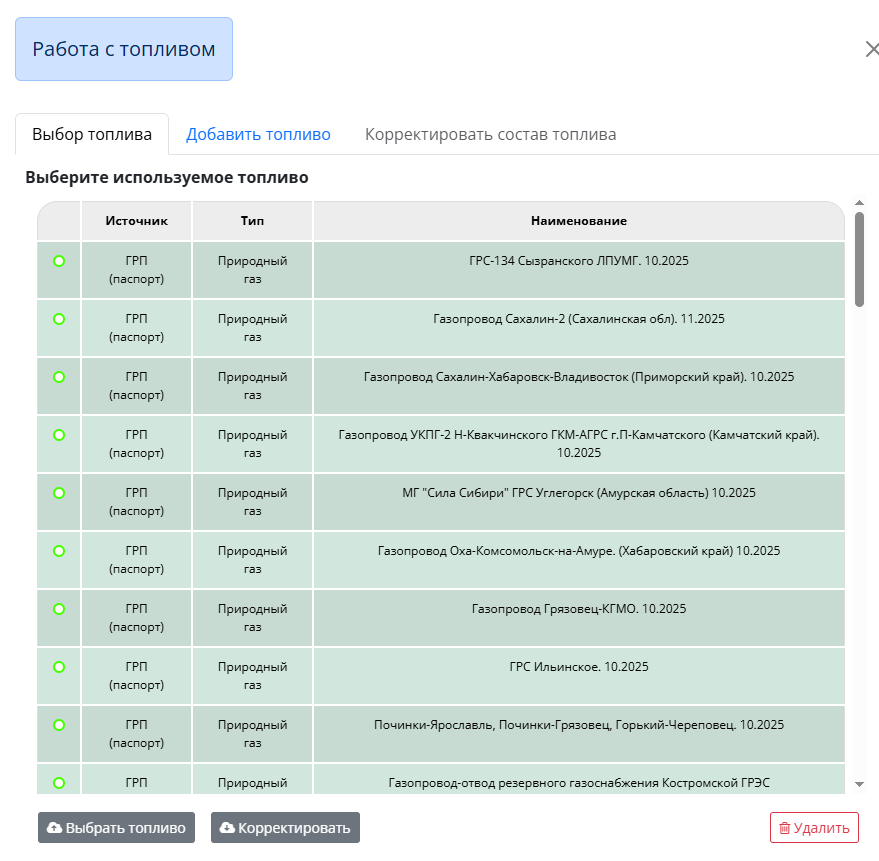Open Корректировать состав топлива tab
The image size is (879, 861).
coord(491,135)
